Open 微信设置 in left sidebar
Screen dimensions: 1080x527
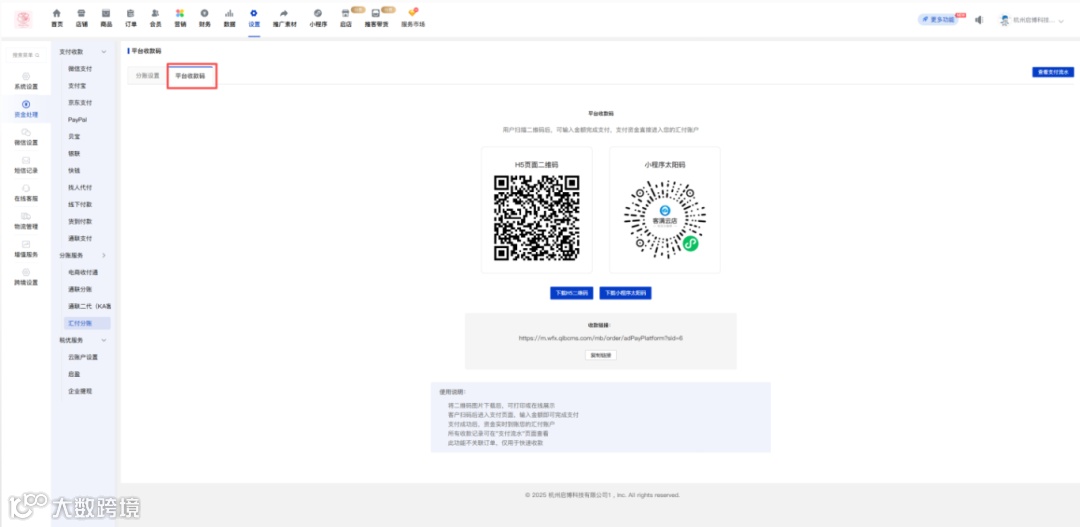coord(26,136)
